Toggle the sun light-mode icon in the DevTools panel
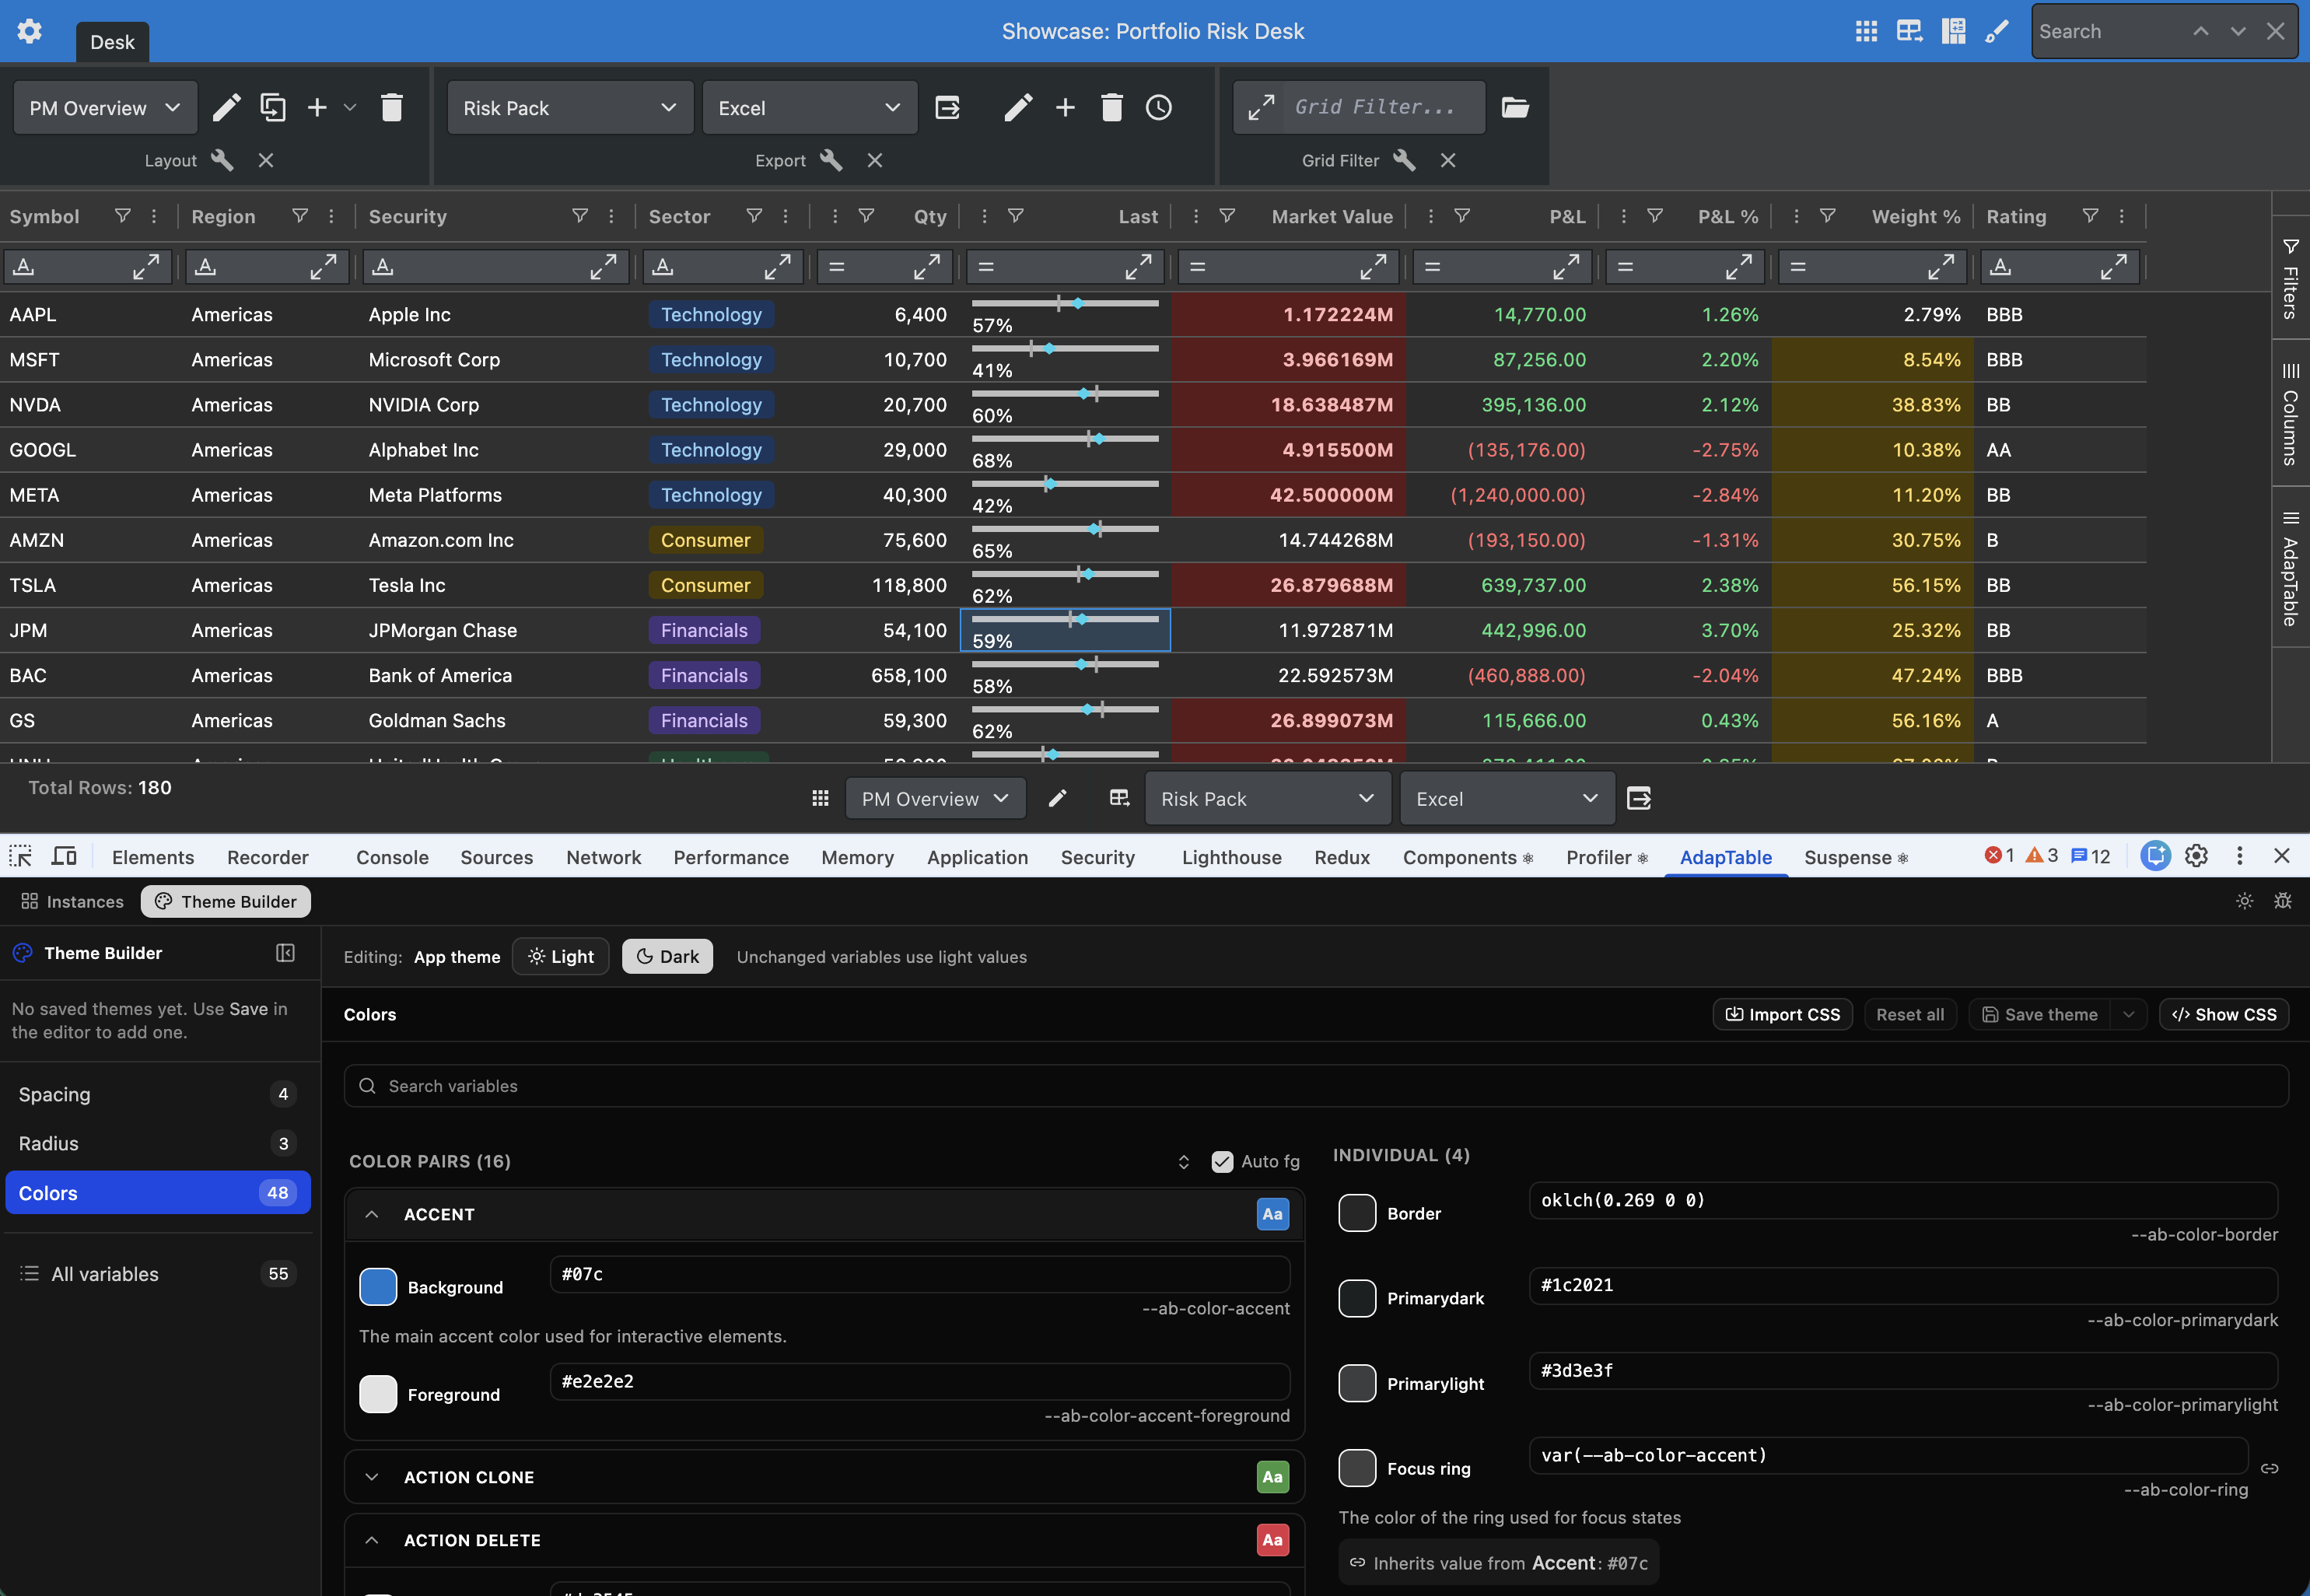This screenshot has height=1596, width=2310. coord(2244,901)
